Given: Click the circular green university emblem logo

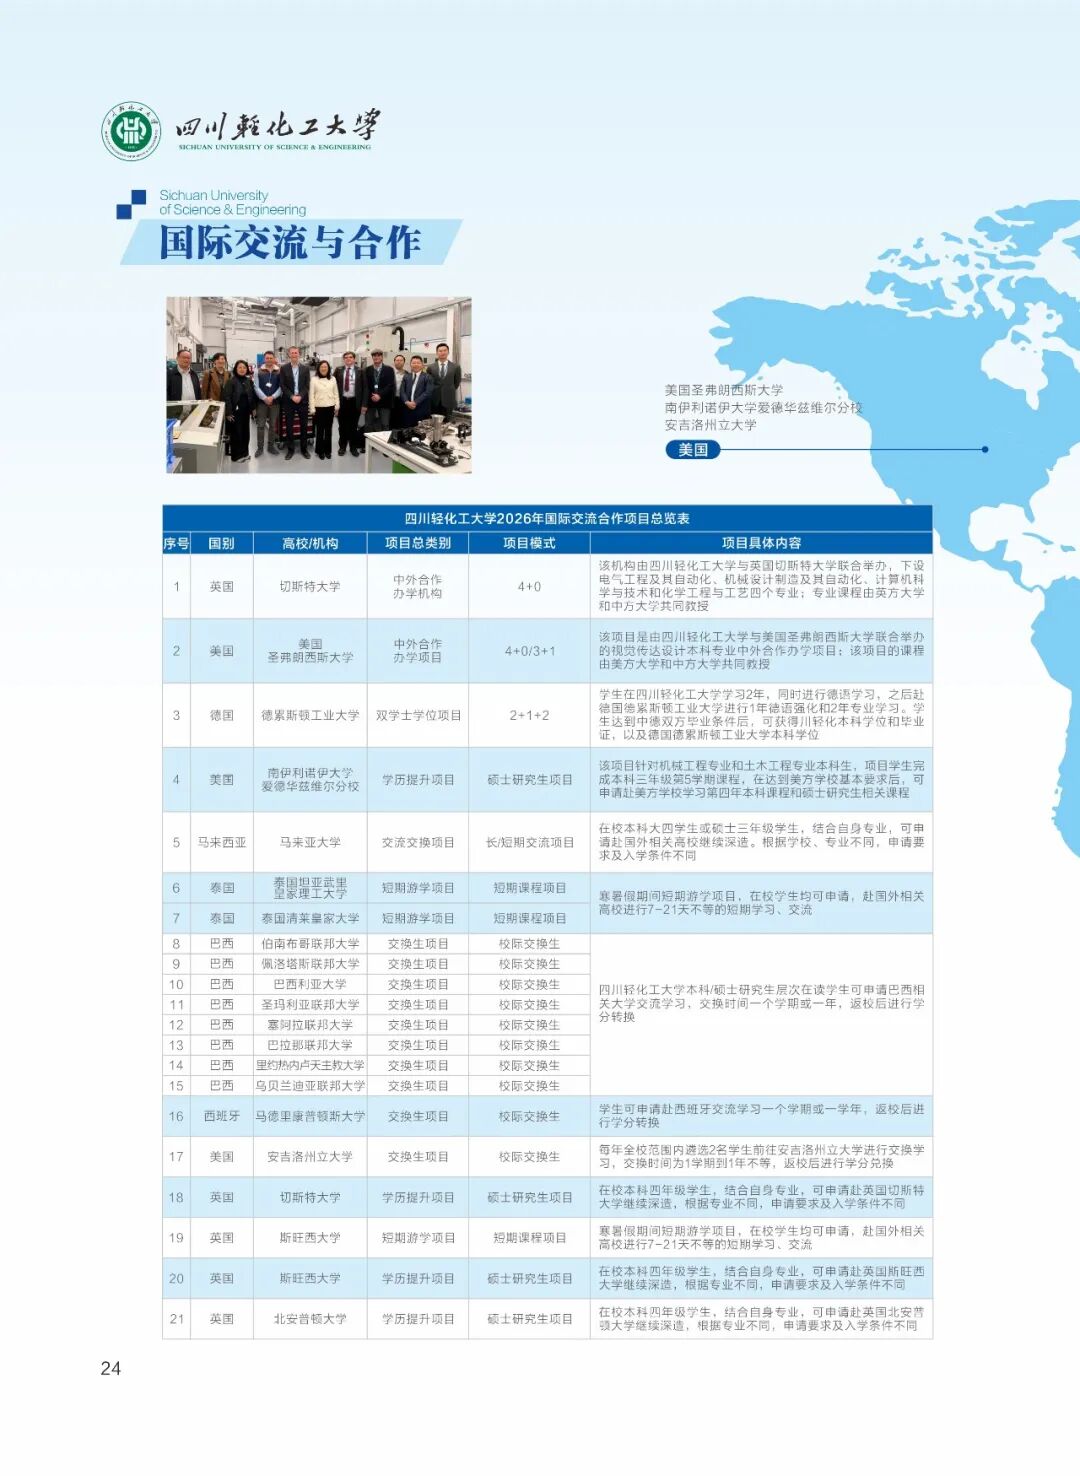Looking at the screenshot, I should pyautogui.click(x=131, y=130).
